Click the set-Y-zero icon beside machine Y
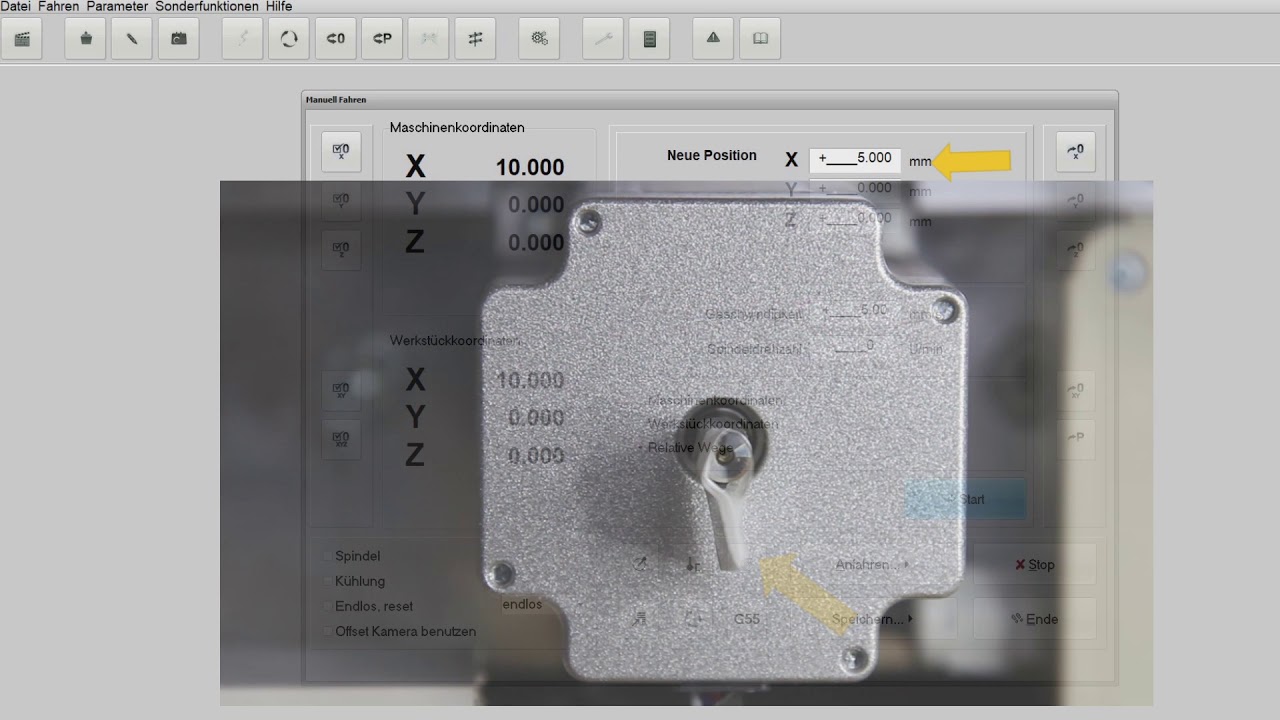 [x=341, y=200]
